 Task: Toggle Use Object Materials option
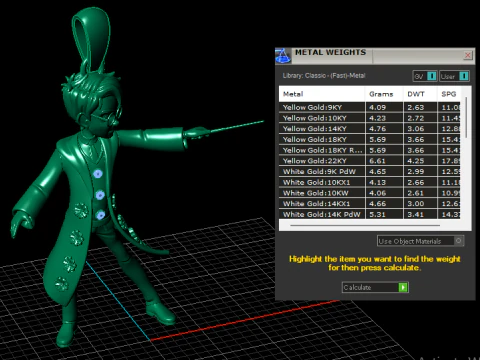420,241
